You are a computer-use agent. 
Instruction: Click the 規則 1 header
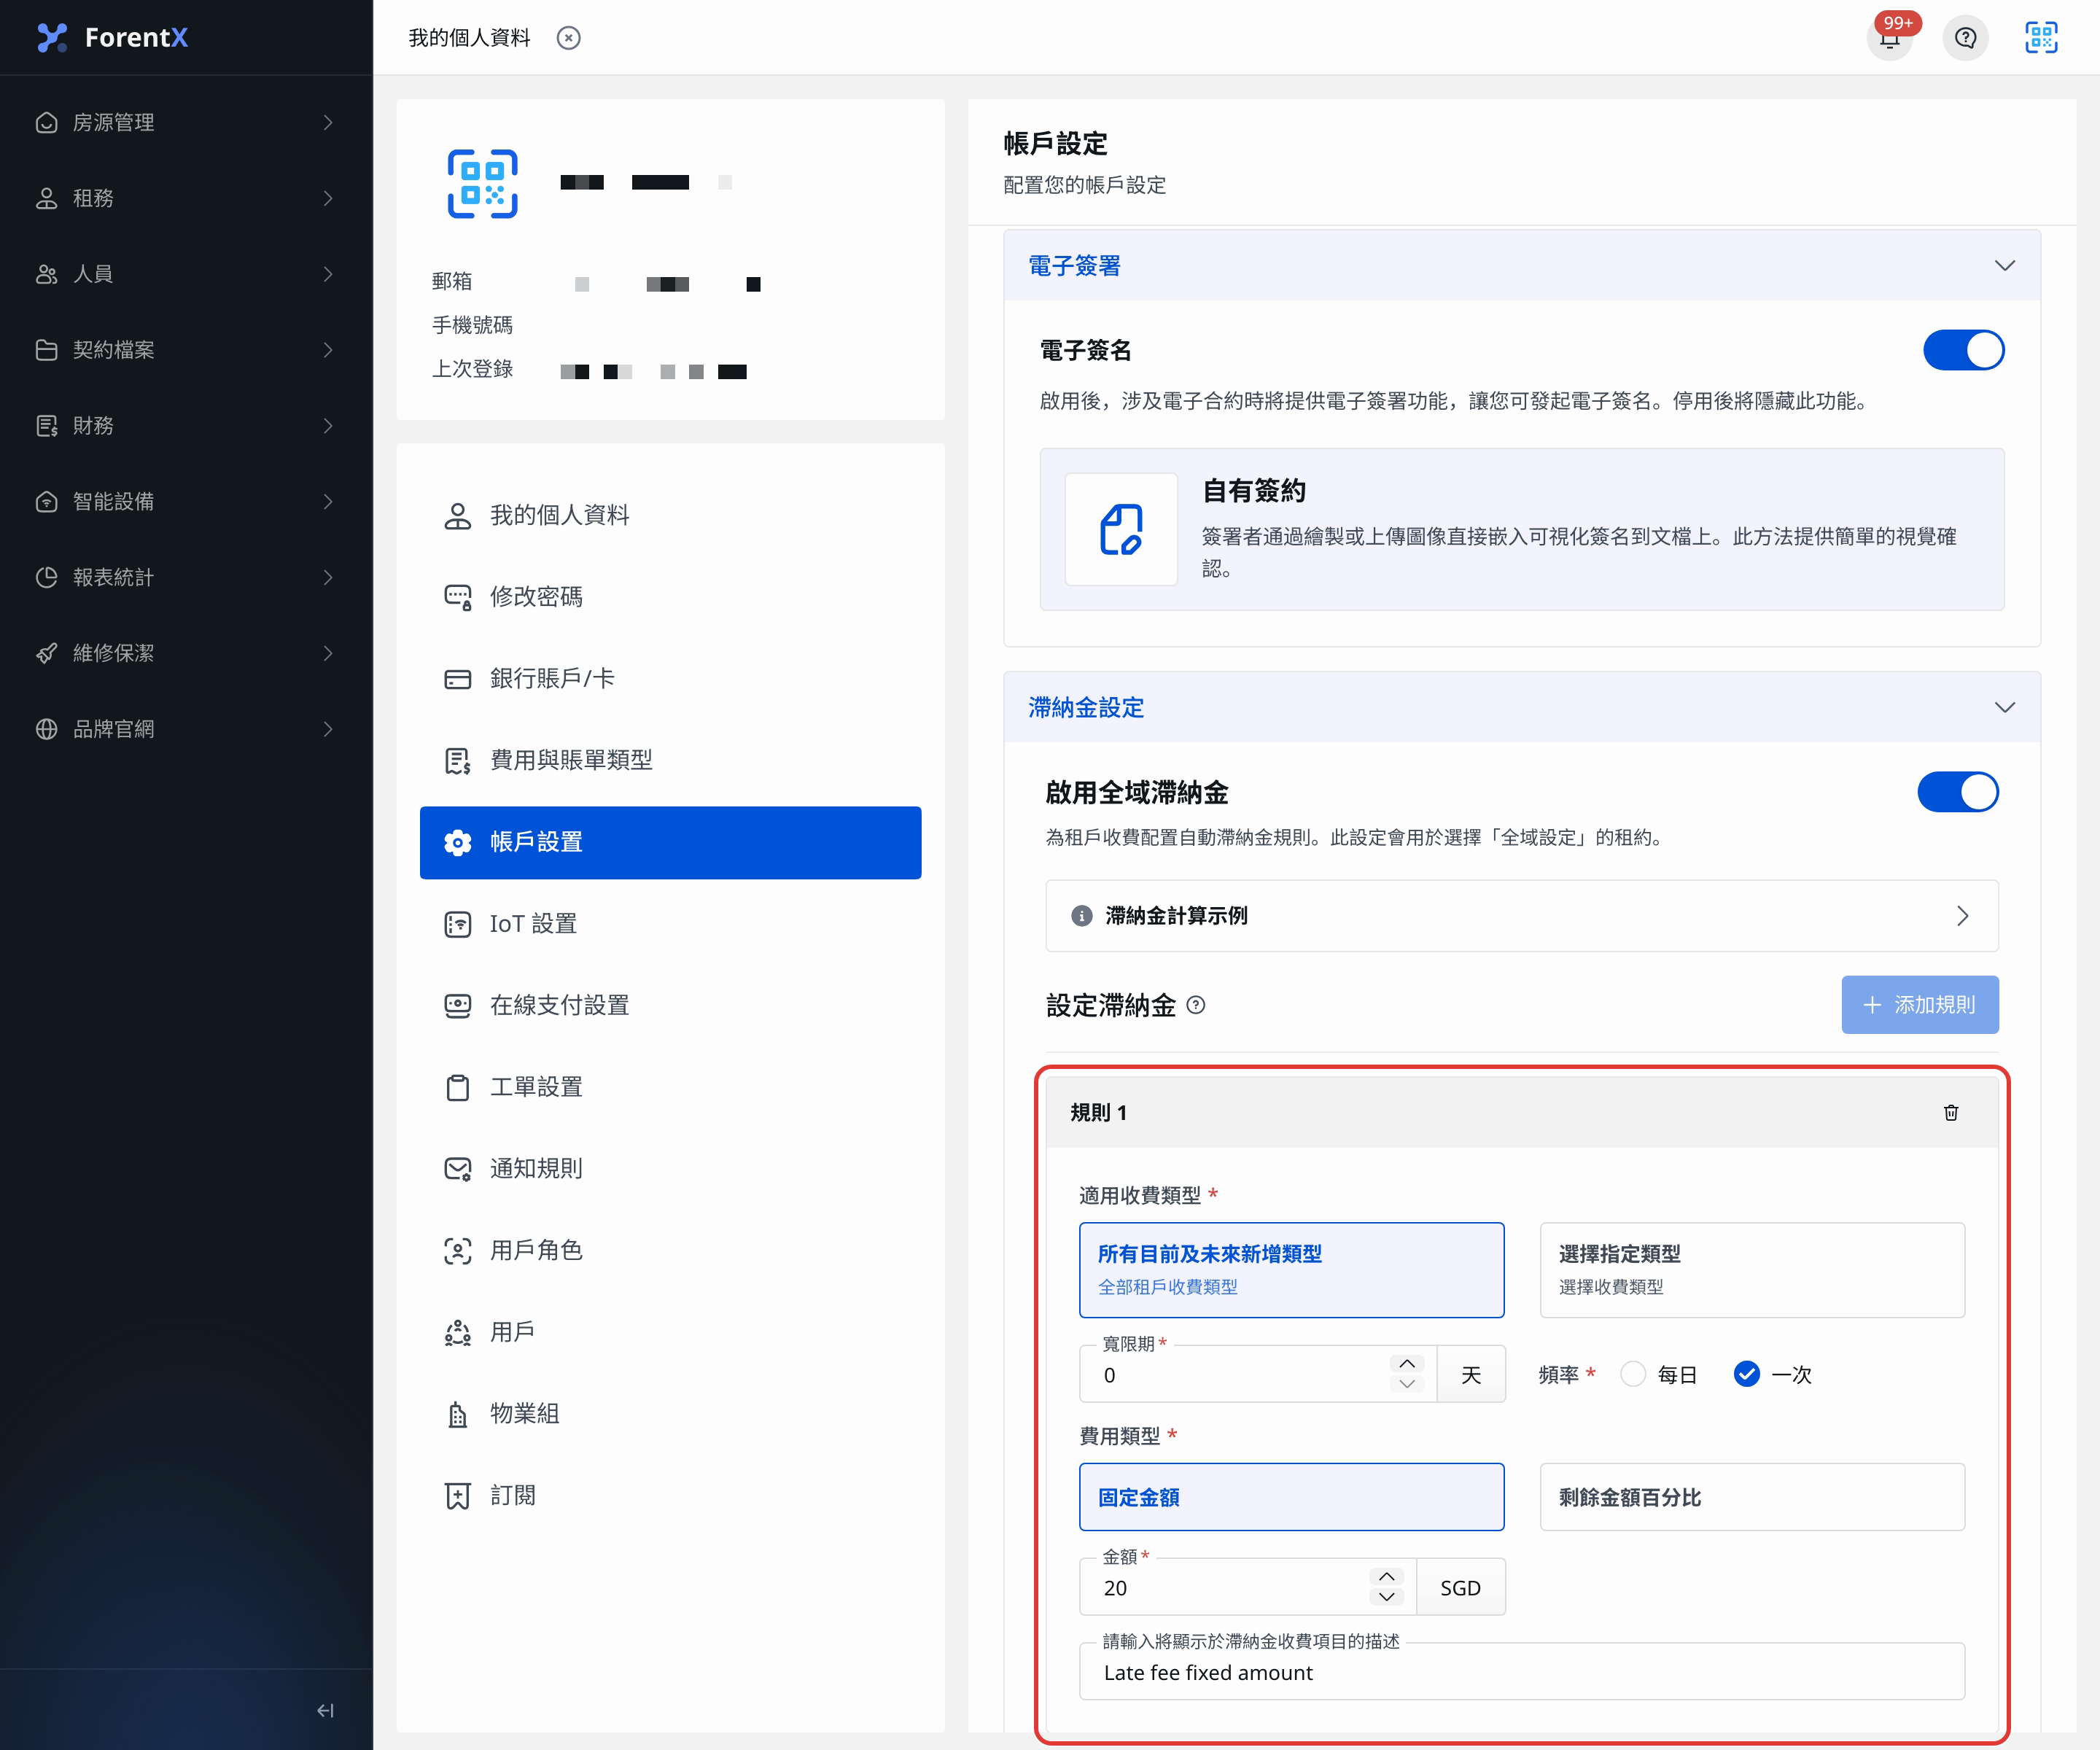click(x=1521, y=1112)
